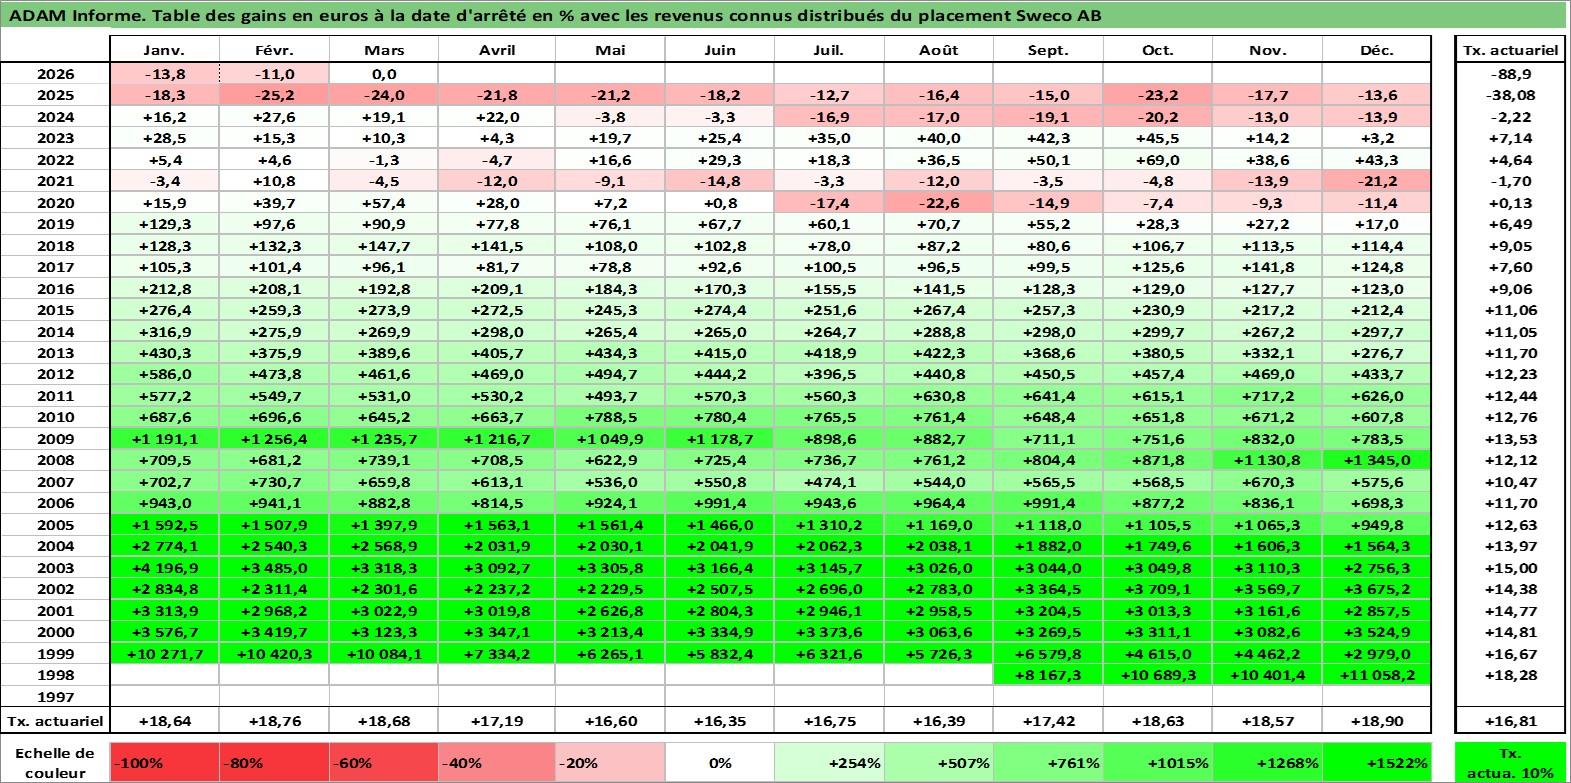
Task: Click the +1268% color scale swatch
Action: point(1267,762)
